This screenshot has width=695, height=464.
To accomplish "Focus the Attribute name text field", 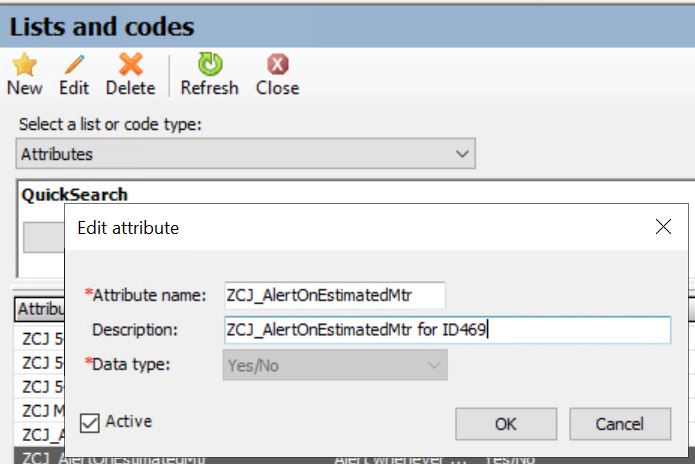I will 335,295.
